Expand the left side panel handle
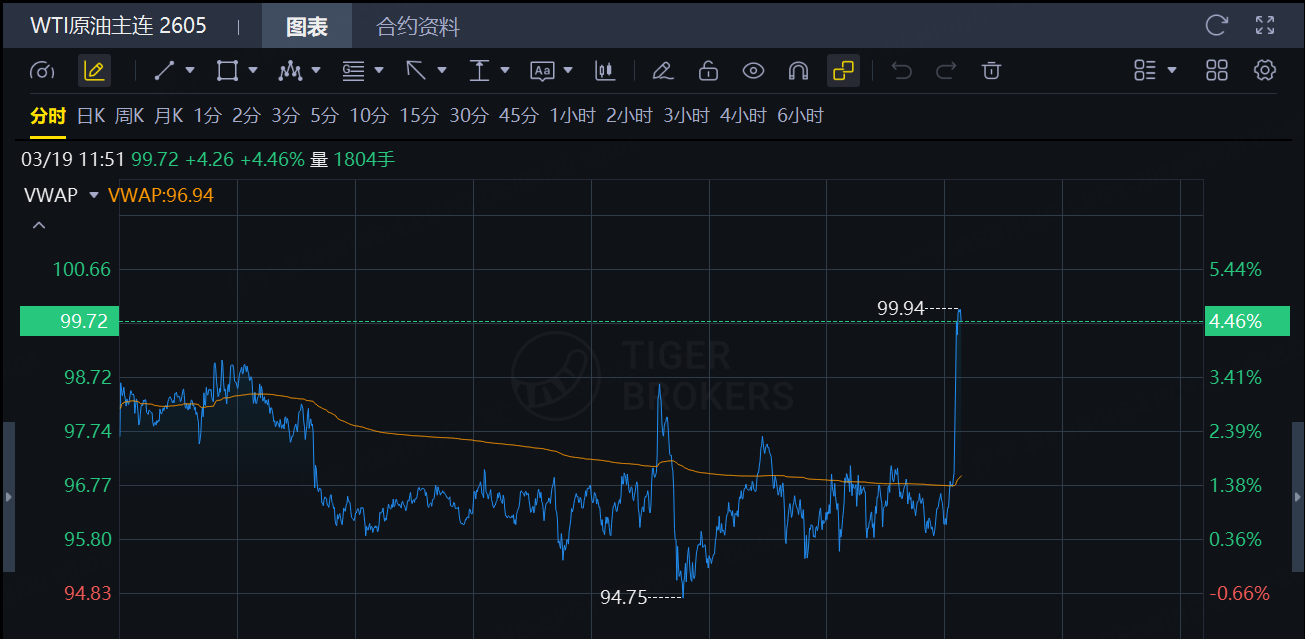 [9, 497]
